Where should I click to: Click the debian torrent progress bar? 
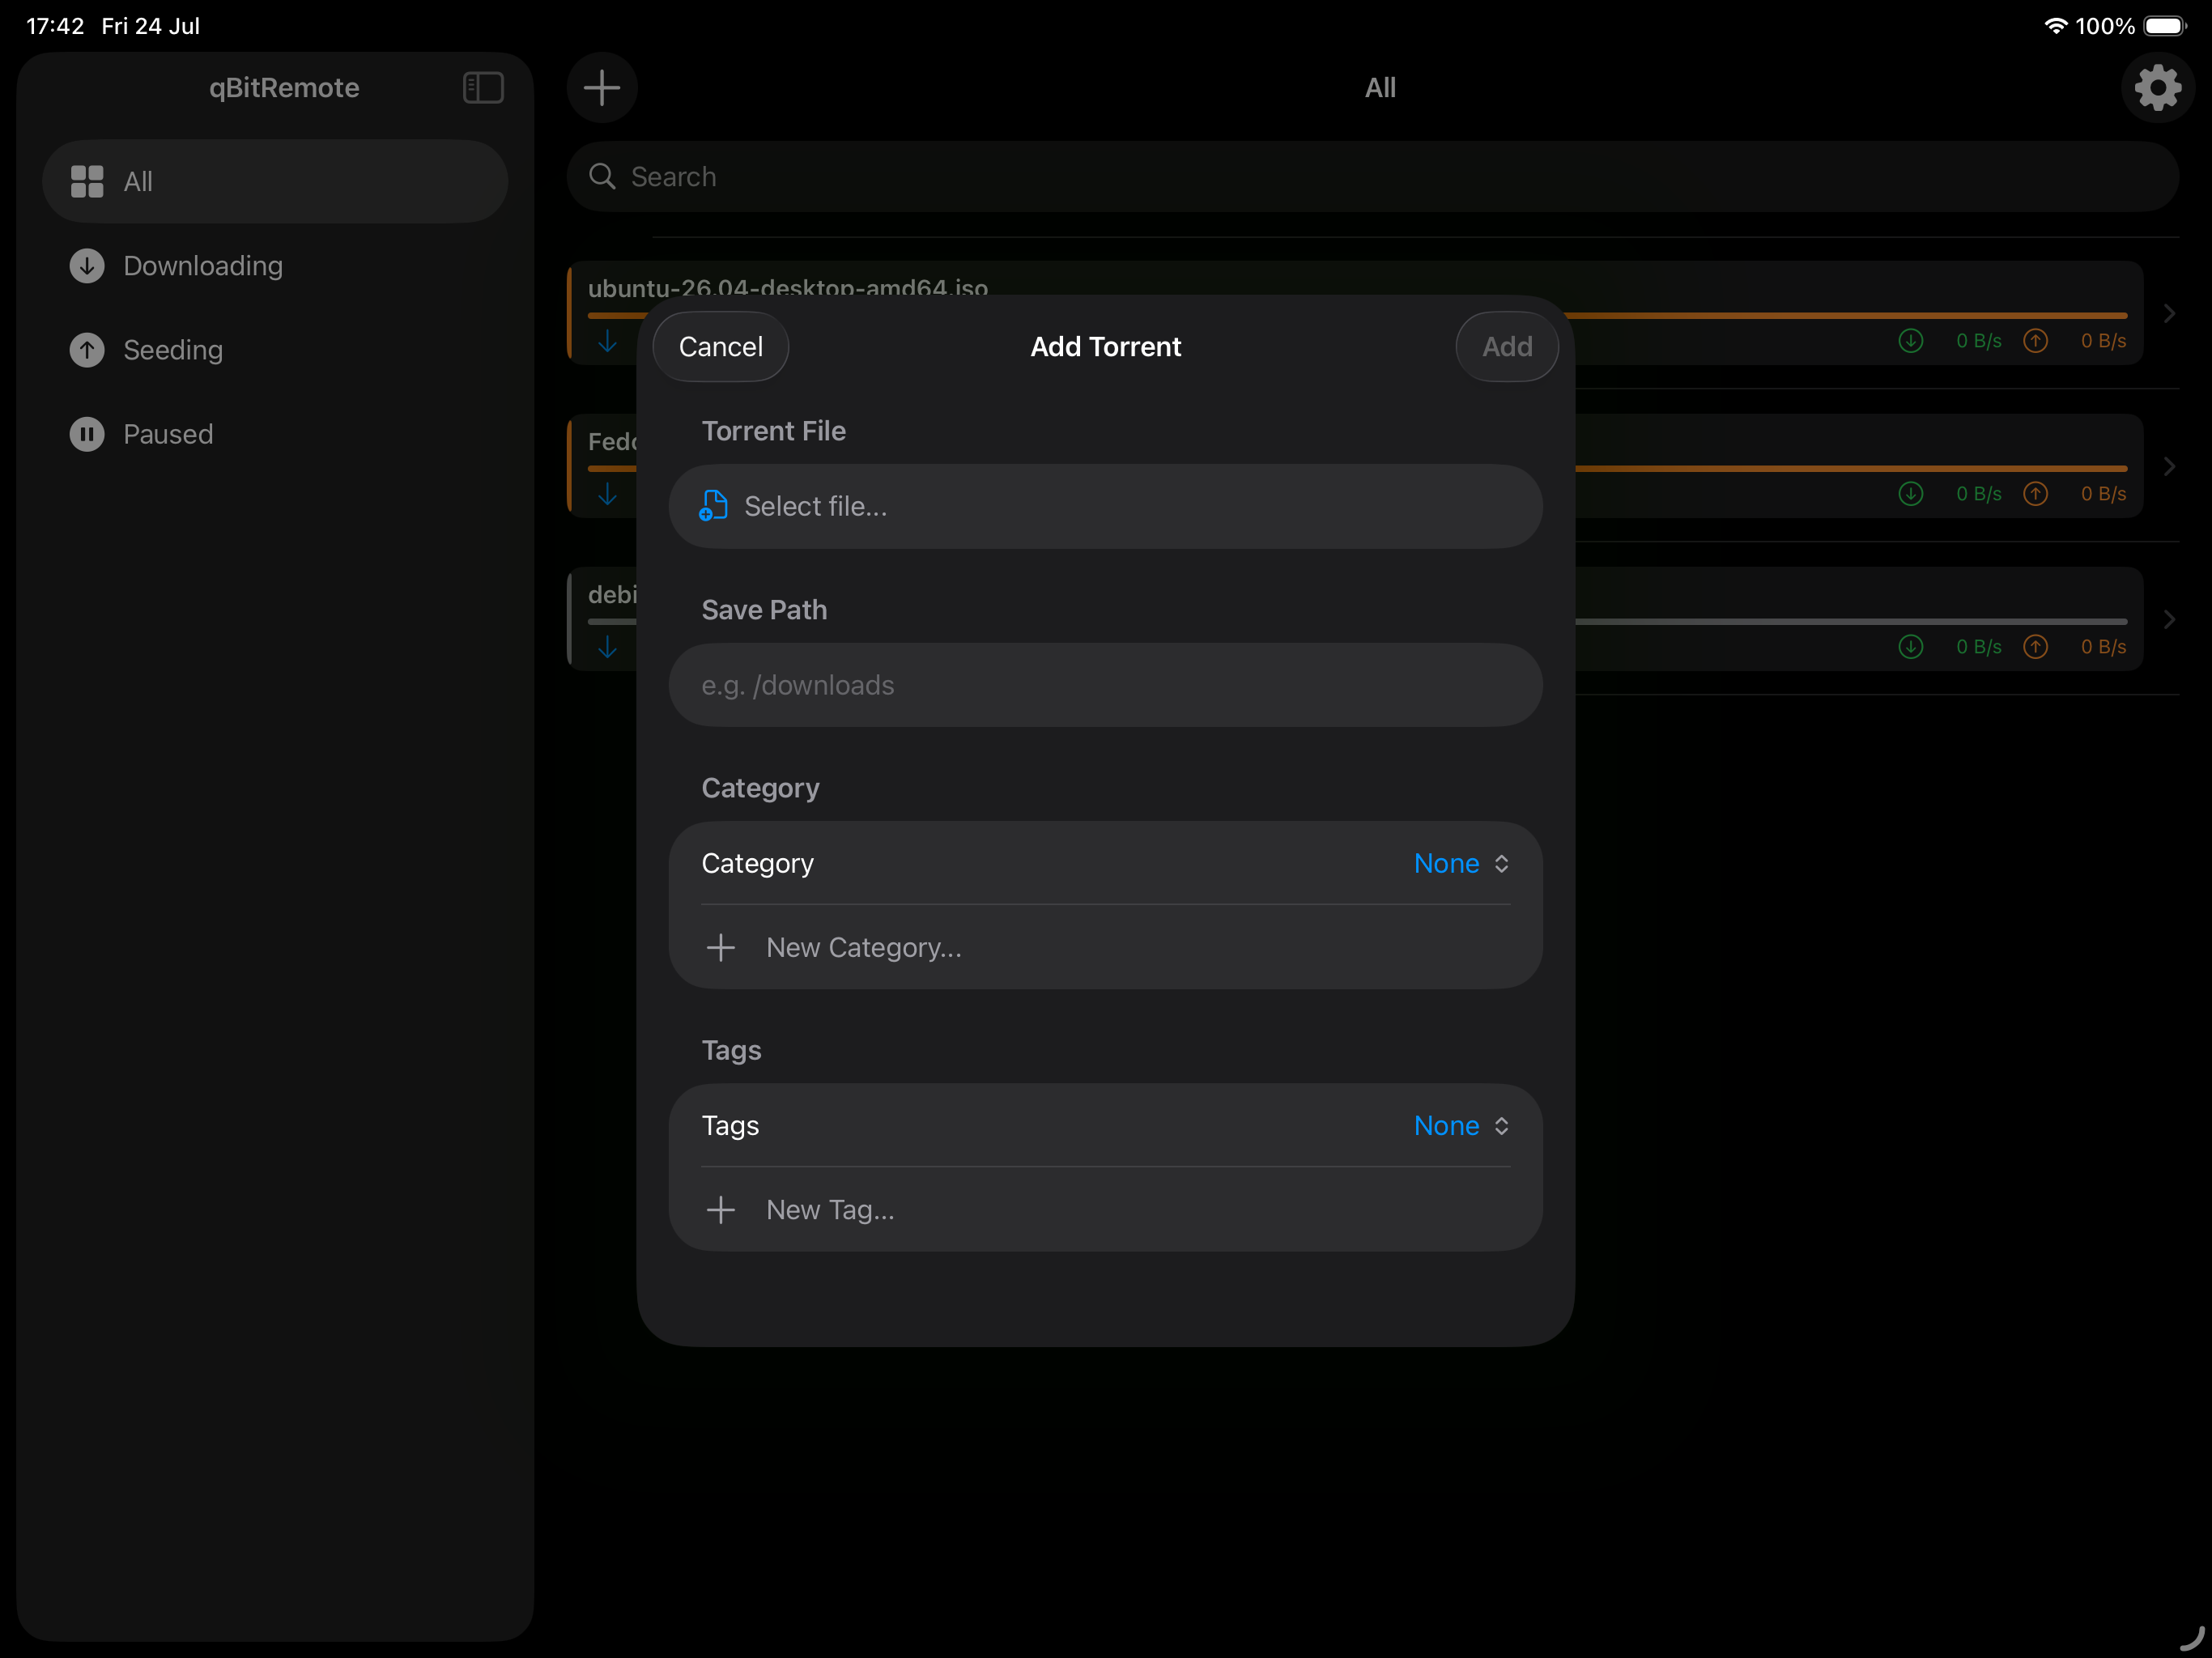(1850, 622)
